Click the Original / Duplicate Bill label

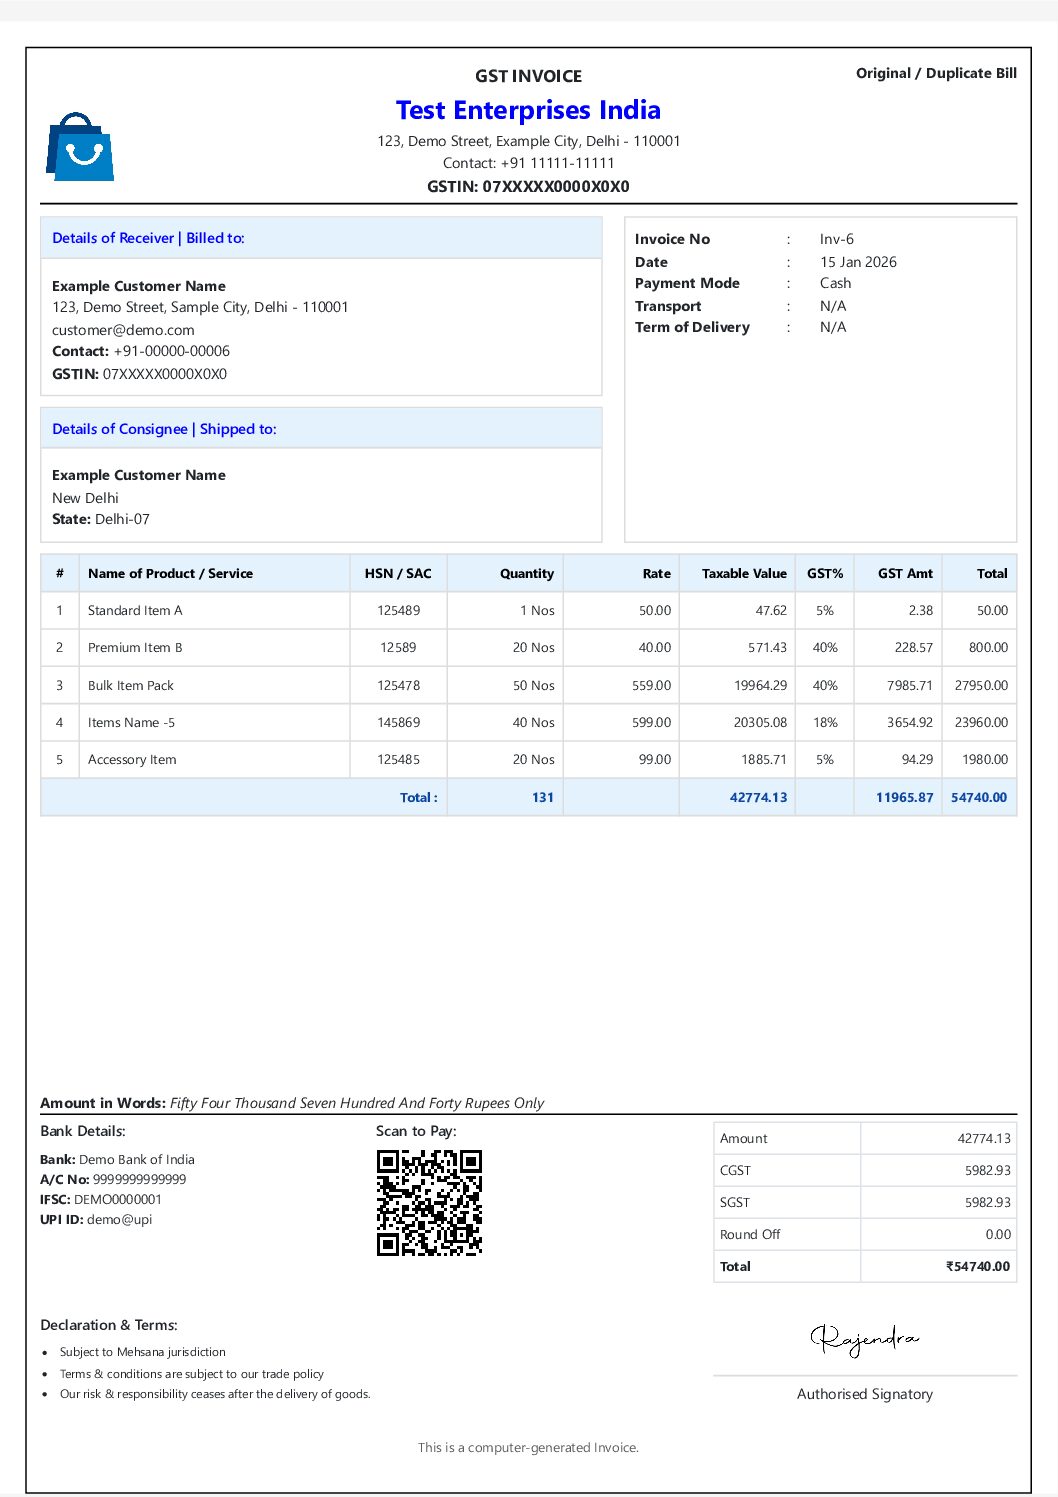point(936,73)
